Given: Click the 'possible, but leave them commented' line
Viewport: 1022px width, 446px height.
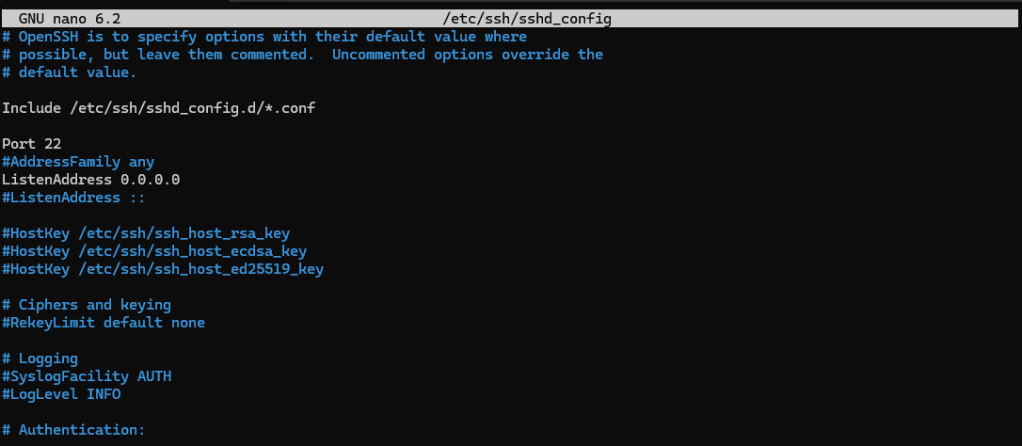Looking at the screenshot, I should [x=300, y=55].
